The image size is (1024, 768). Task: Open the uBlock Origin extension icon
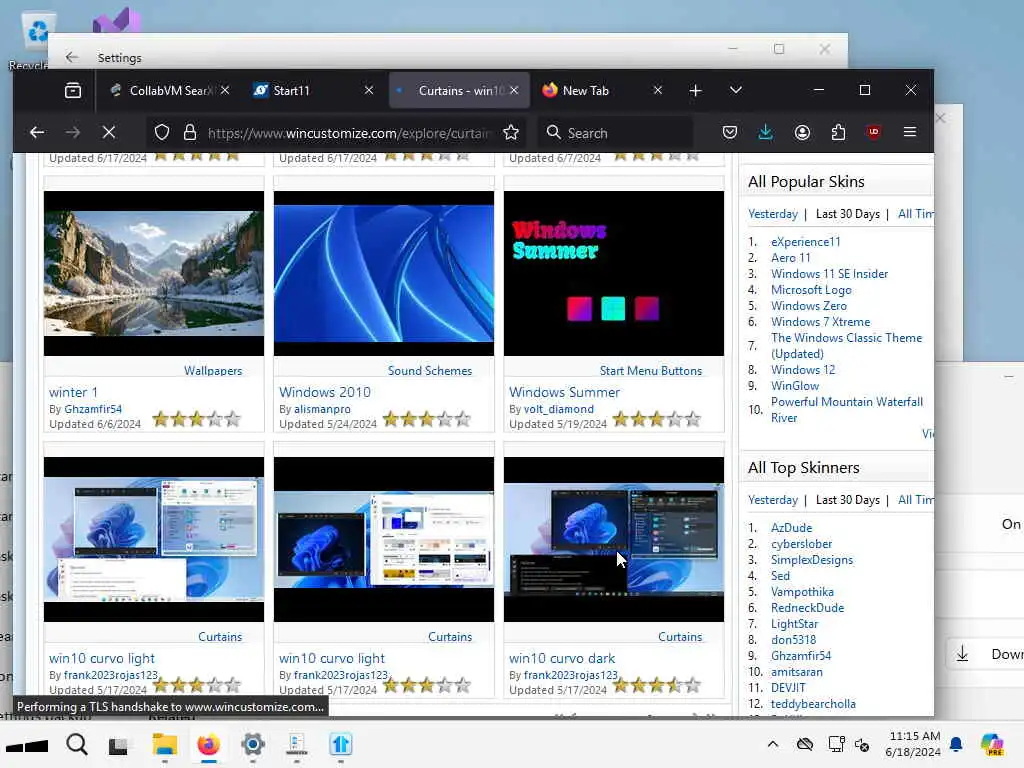[873, 133]
